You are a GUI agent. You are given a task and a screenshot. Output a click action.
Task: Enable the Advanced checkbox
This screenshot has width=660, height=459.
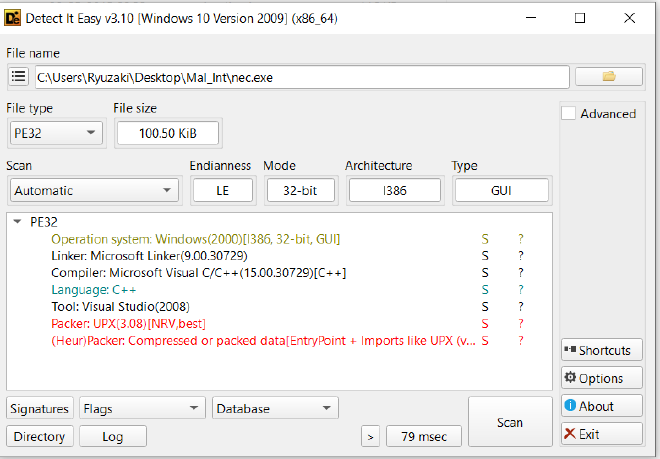tap(569, 114)
